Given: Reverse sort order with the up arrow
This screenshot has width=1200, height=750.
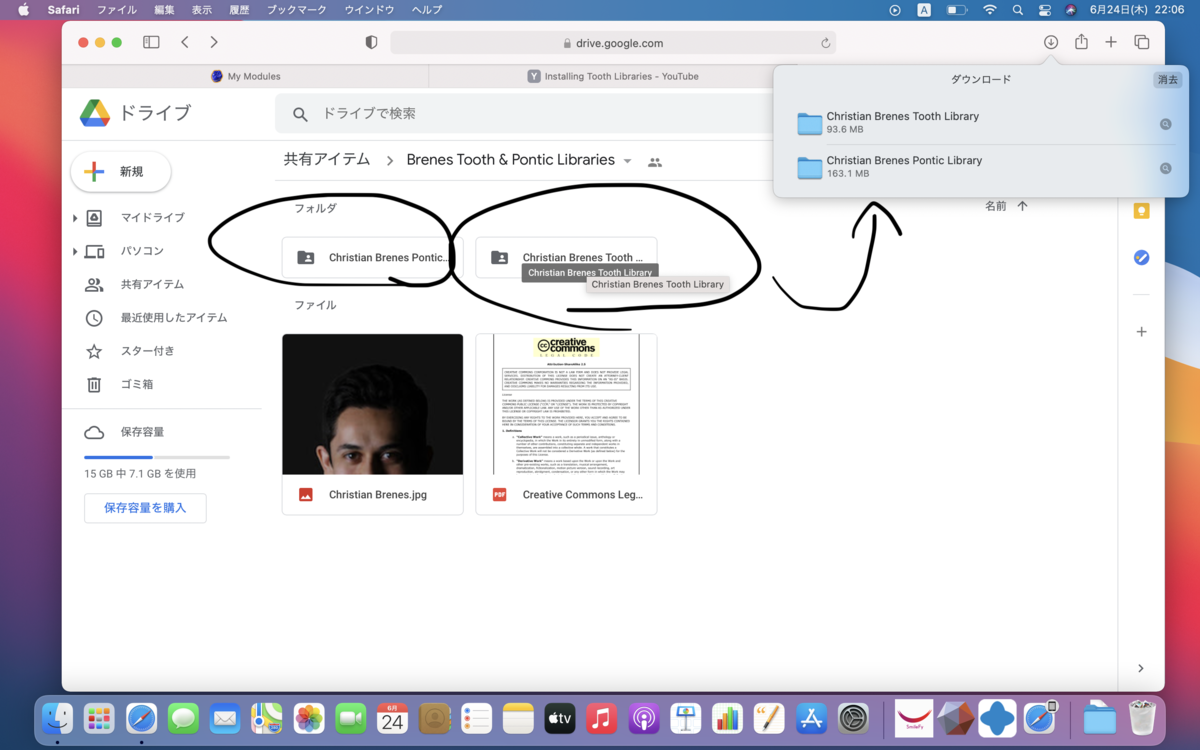Looking at the screenshot, I should click(1022, 206).
